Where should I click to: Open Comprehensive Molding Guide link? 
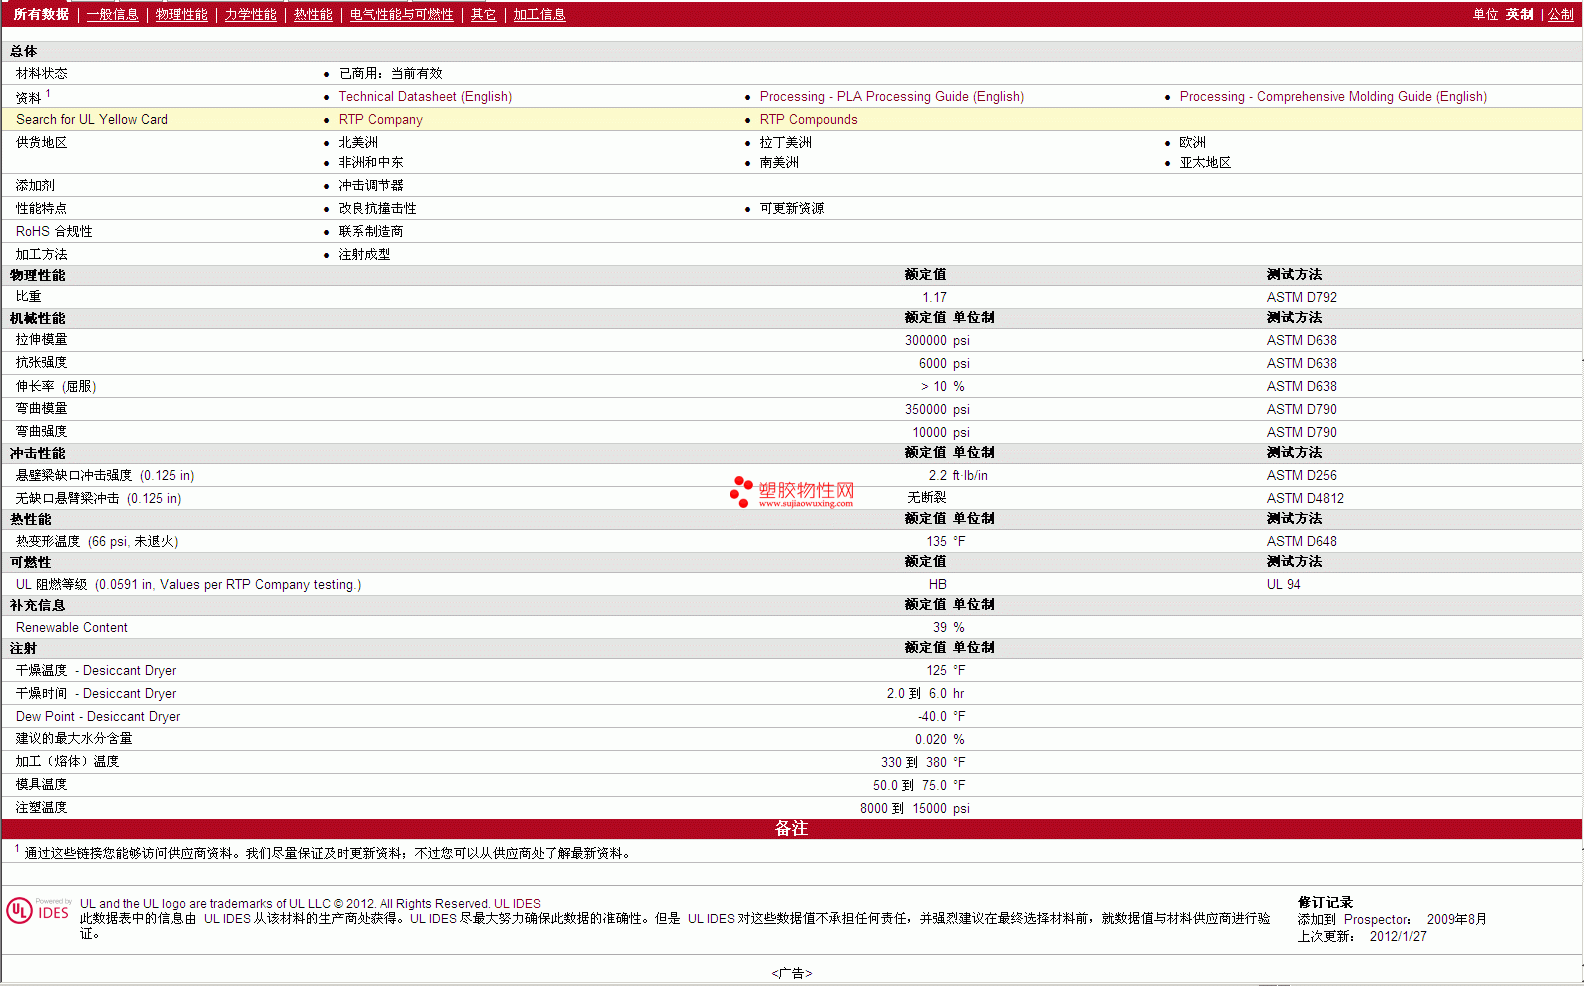[x=1333, y=97]
